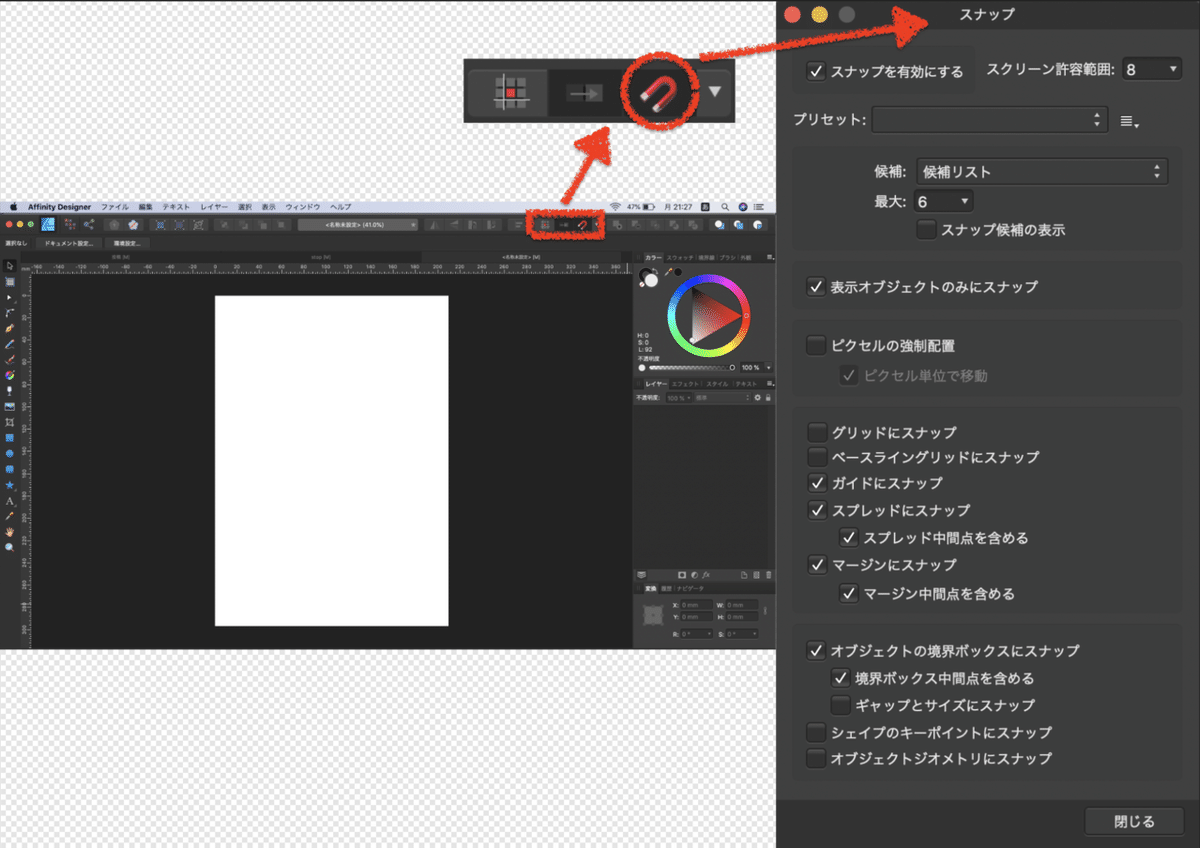Open snapping dropdown arrow in enlarged callout

715,92
